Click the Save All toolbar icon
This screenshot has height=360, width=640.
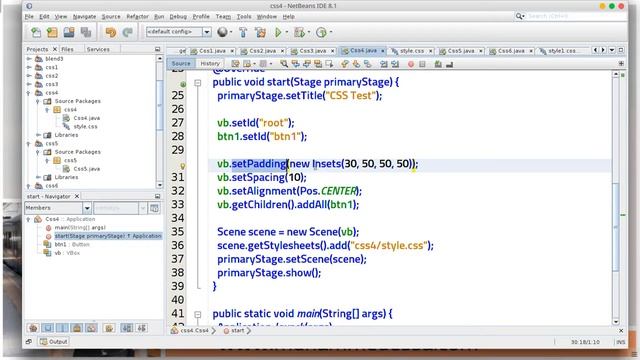[x=86, y=32]
